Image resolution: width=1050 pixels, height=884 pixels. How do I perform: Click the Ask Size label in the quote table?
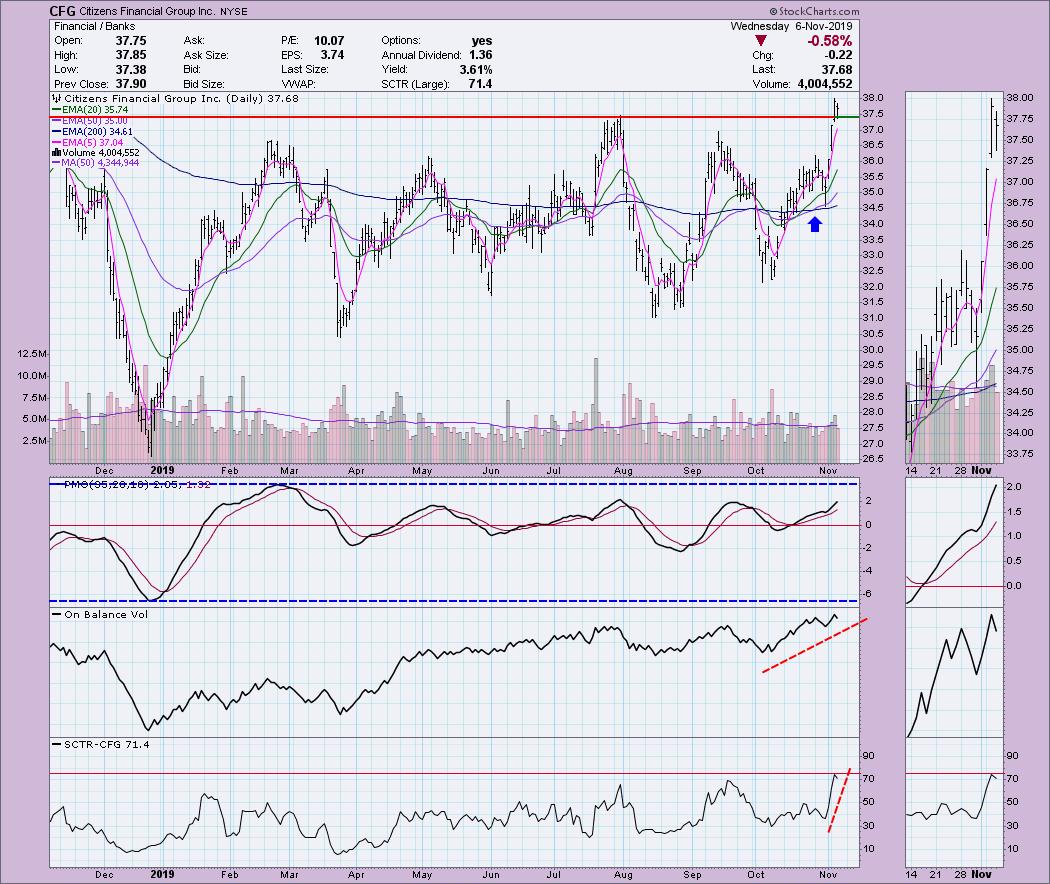pyautogui.click(x=206, y=55)
